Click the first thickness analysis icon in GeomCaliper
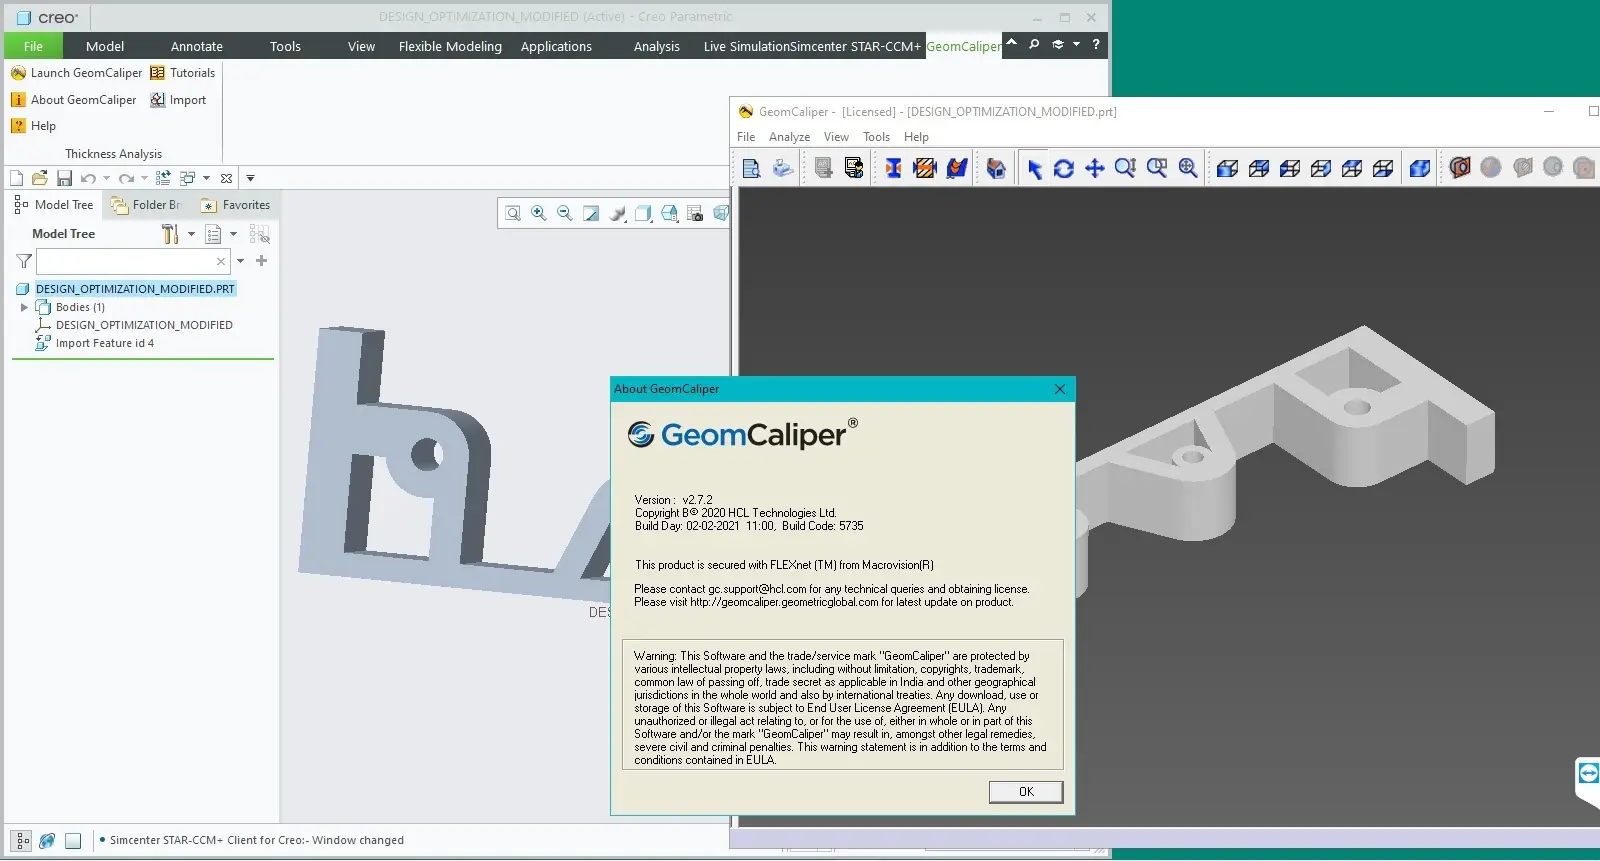 point(893,168)
